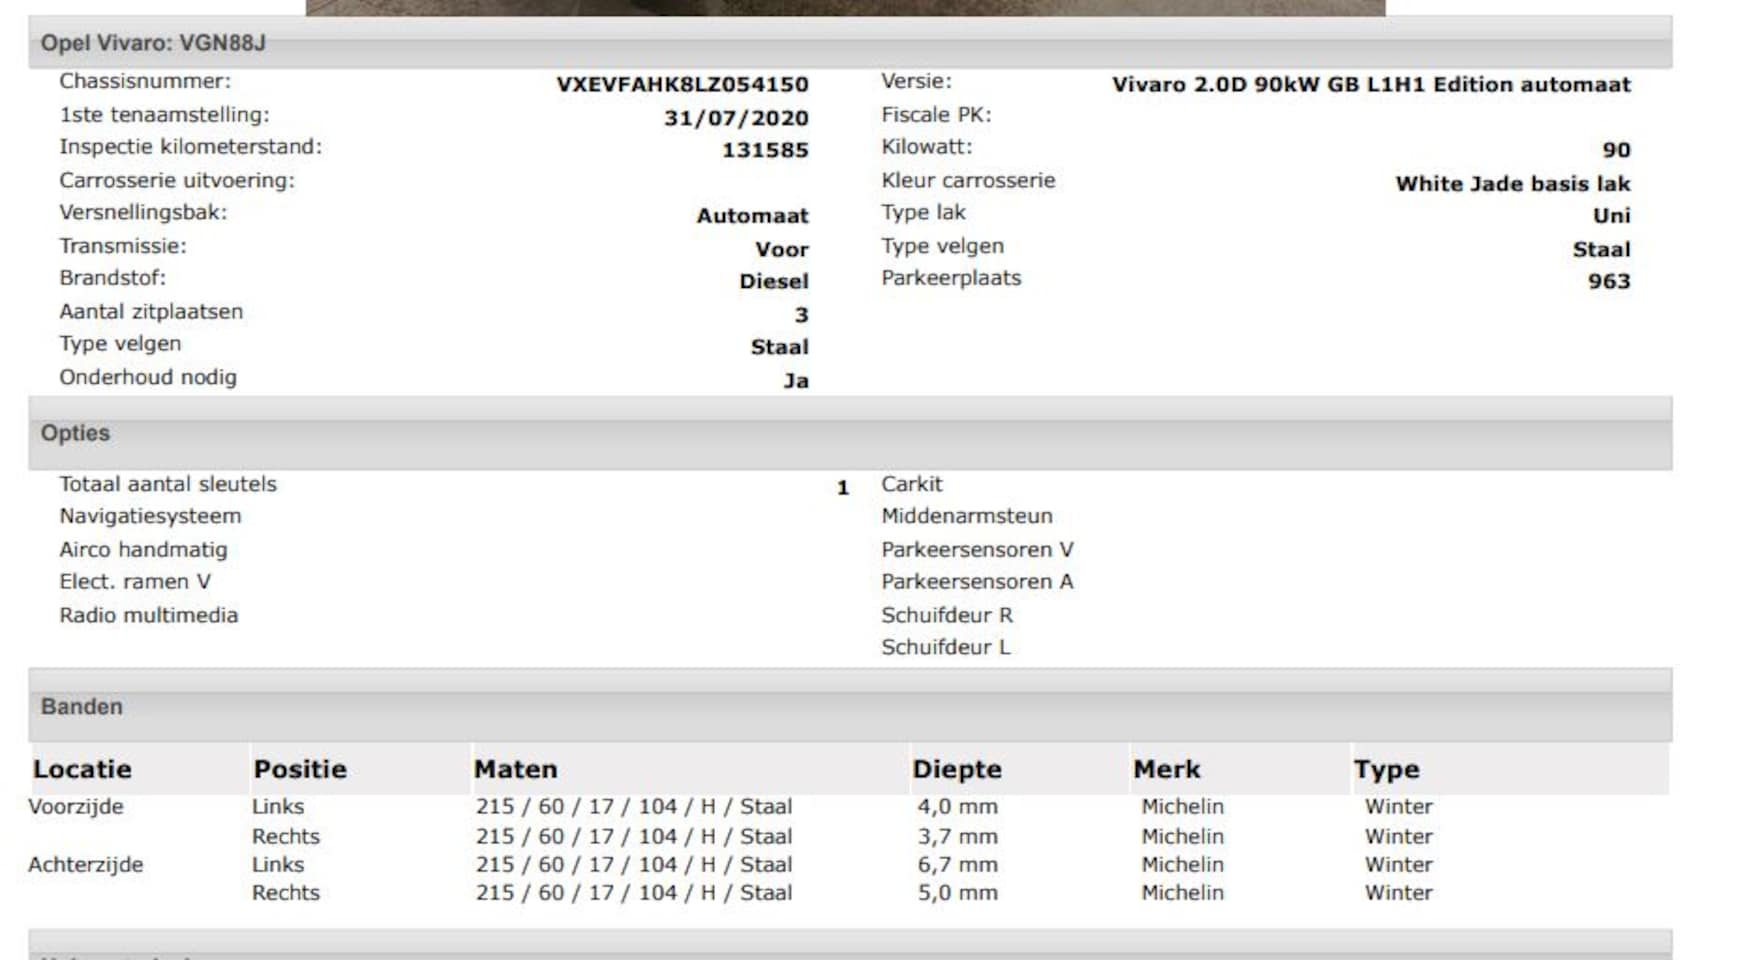Click the Opel Vivaro: VGN88J section header
The height and width of the screenshot is (960, 1748).
point(850,42)
